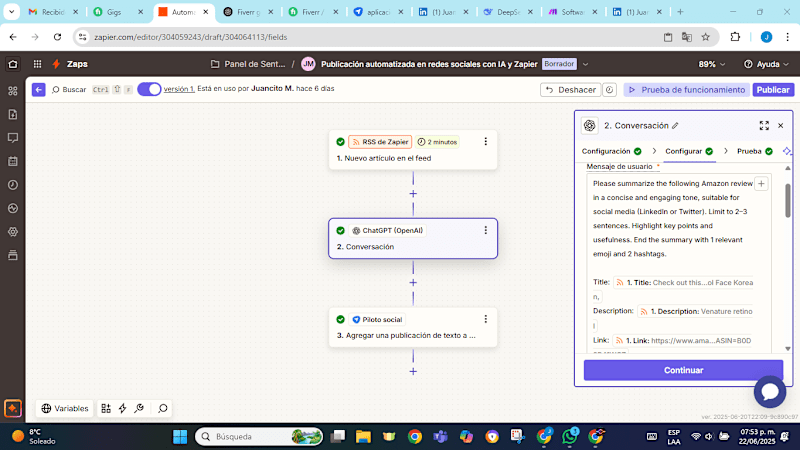Expand the Conversación panel to fullscreen
This screenshot has height=450, width=800.
[x=764, y=126]
